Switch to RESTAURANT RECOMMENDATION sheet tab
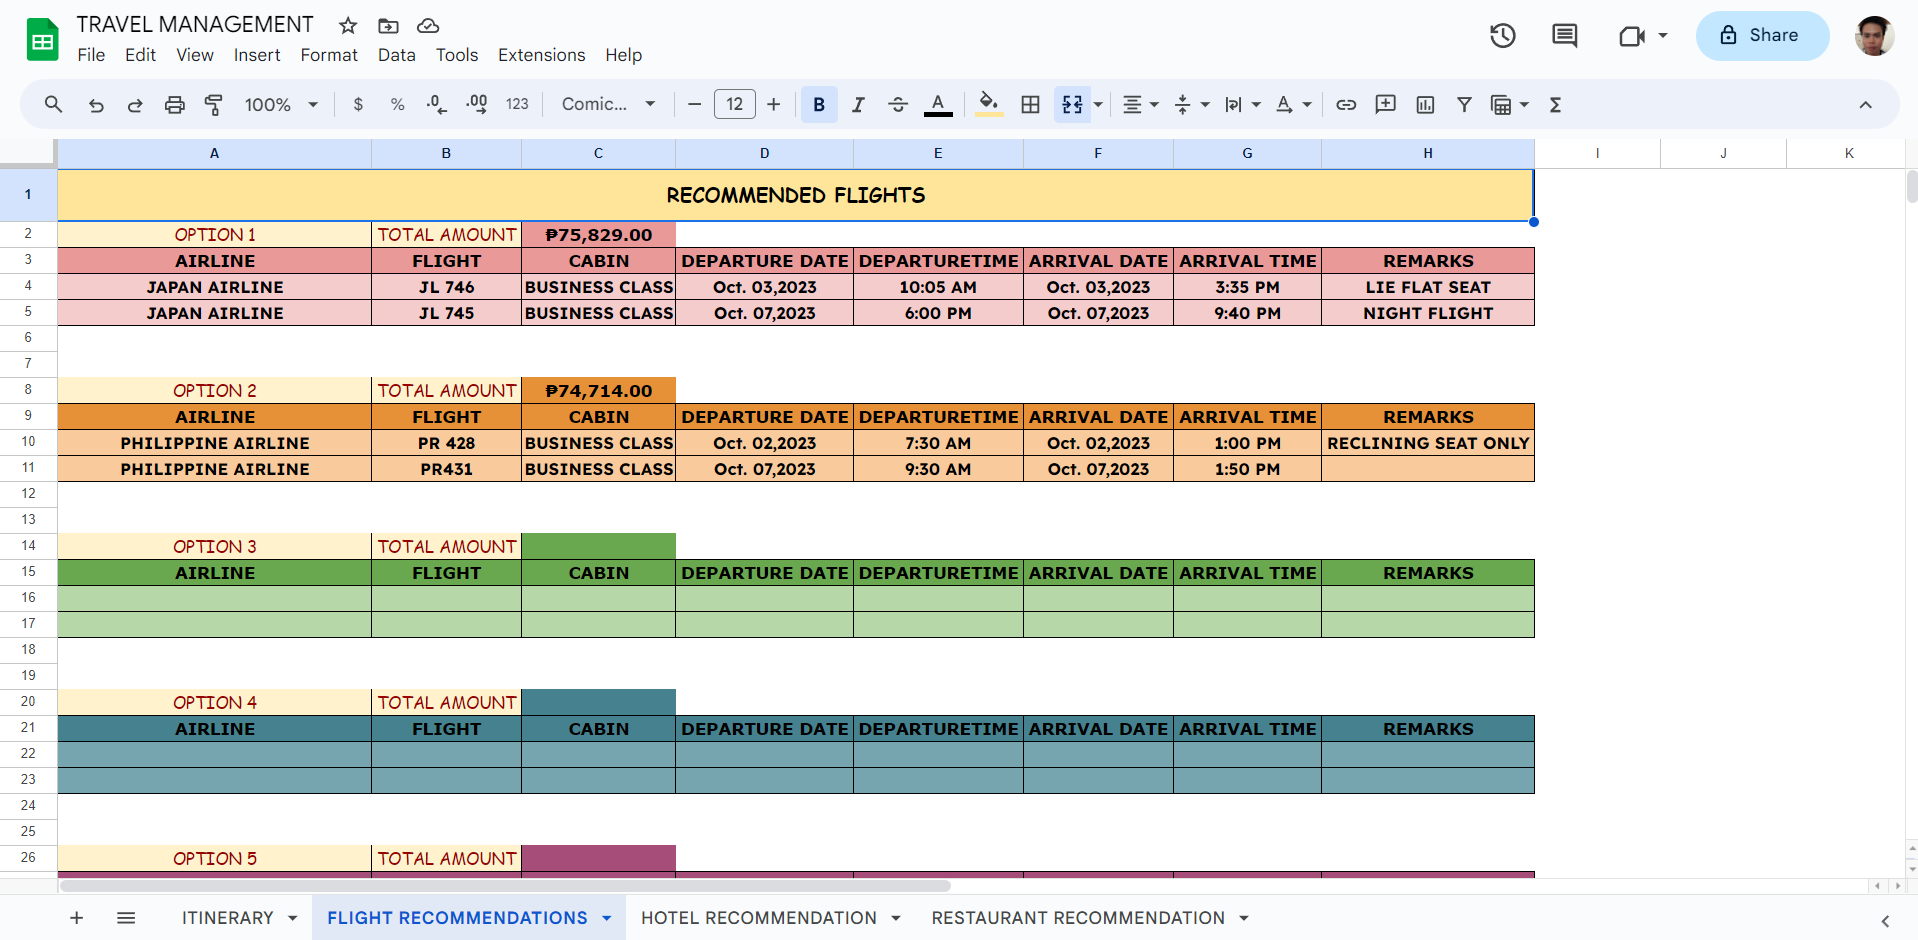This screenshot has width=1918, height=940. pos(1078,918)
